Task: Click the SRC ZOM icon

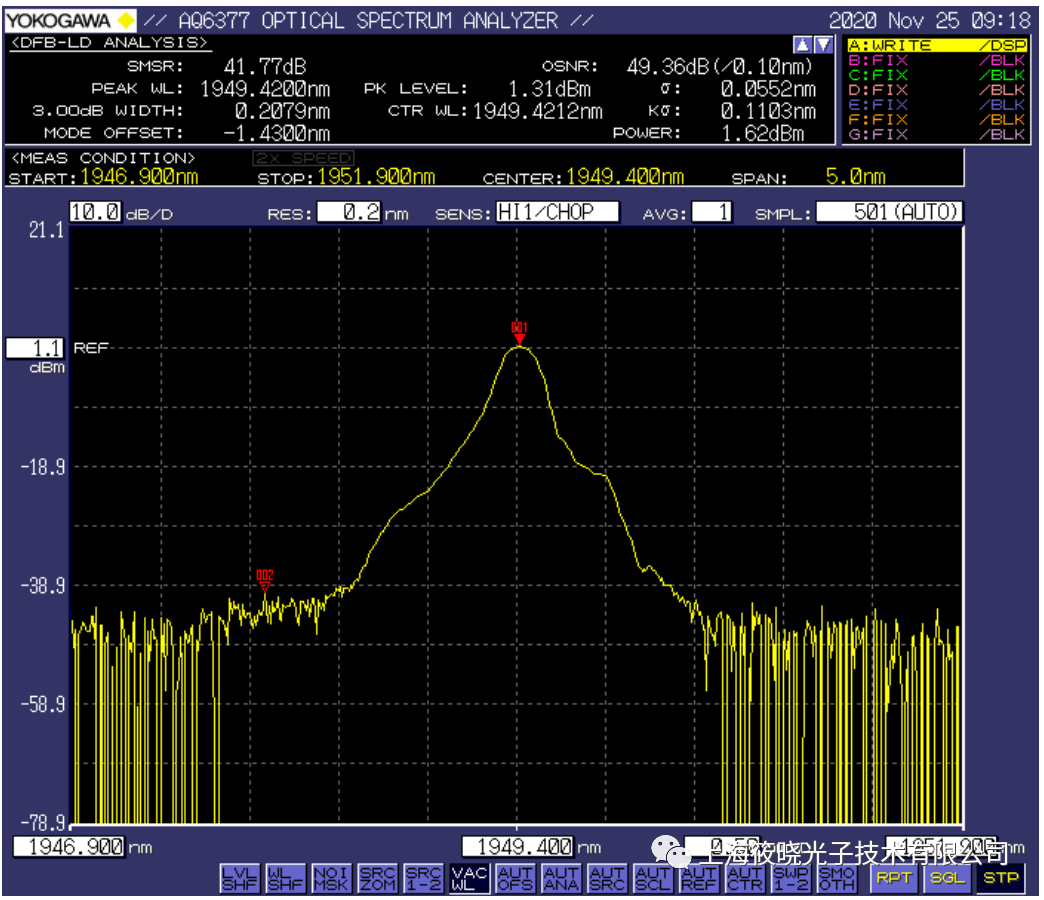Action: (x=377, y=878)
